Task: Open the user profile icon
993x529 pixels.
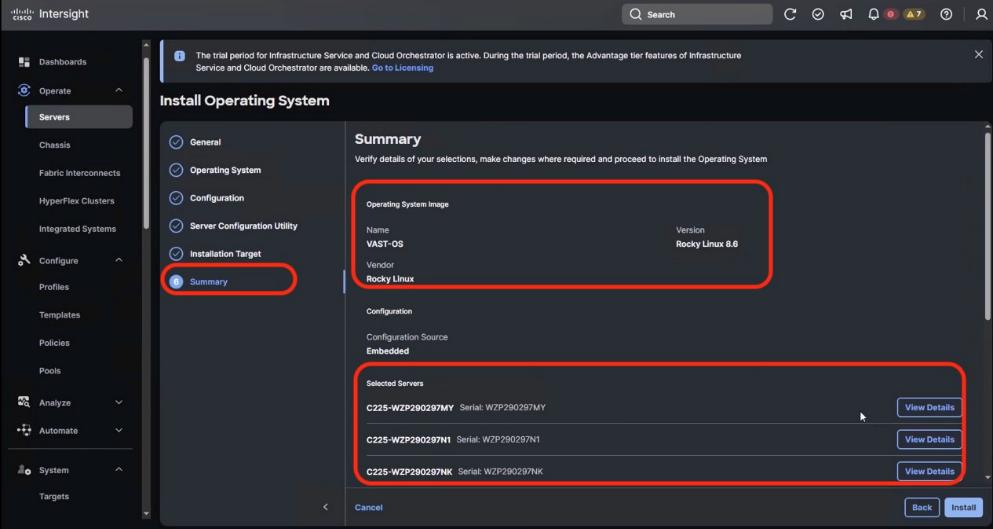Action: coord(981,14)
